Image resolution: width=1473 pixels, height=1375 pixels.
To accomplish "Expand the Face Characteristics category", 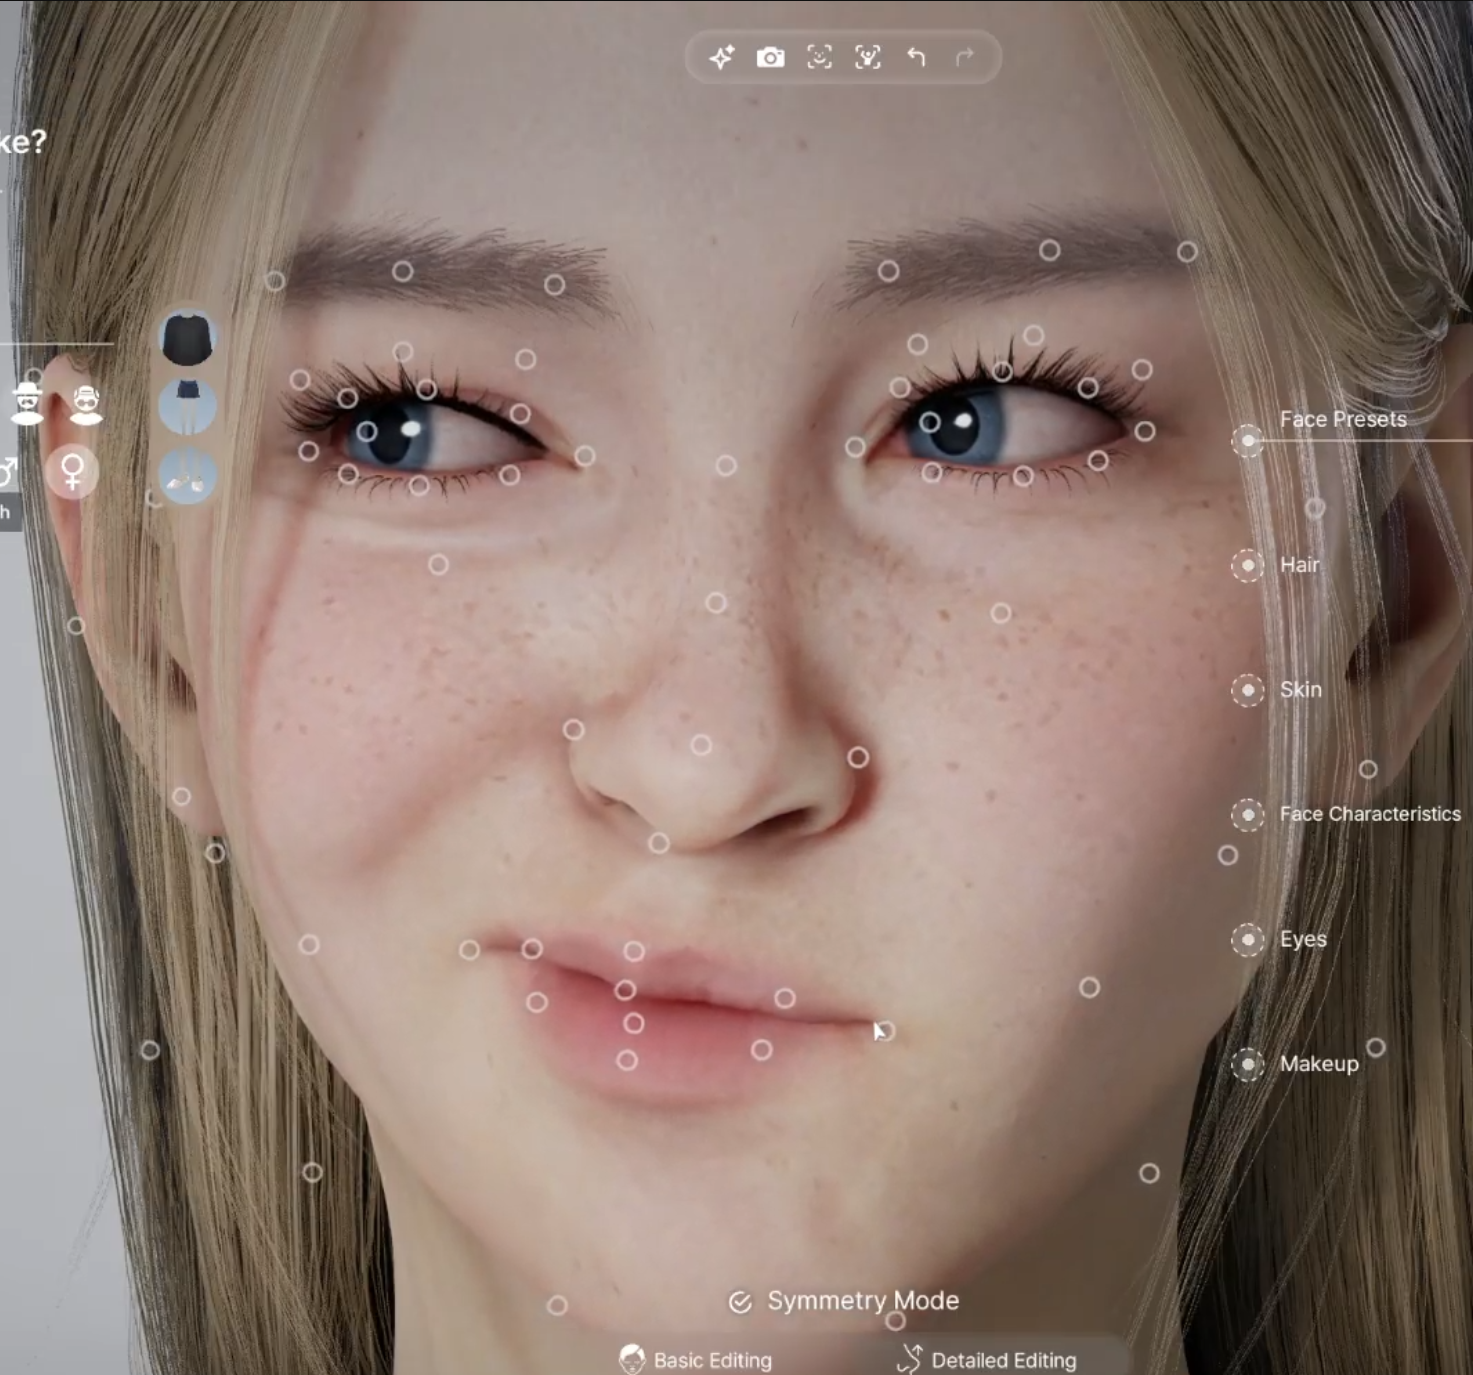I will (1248, 815).
